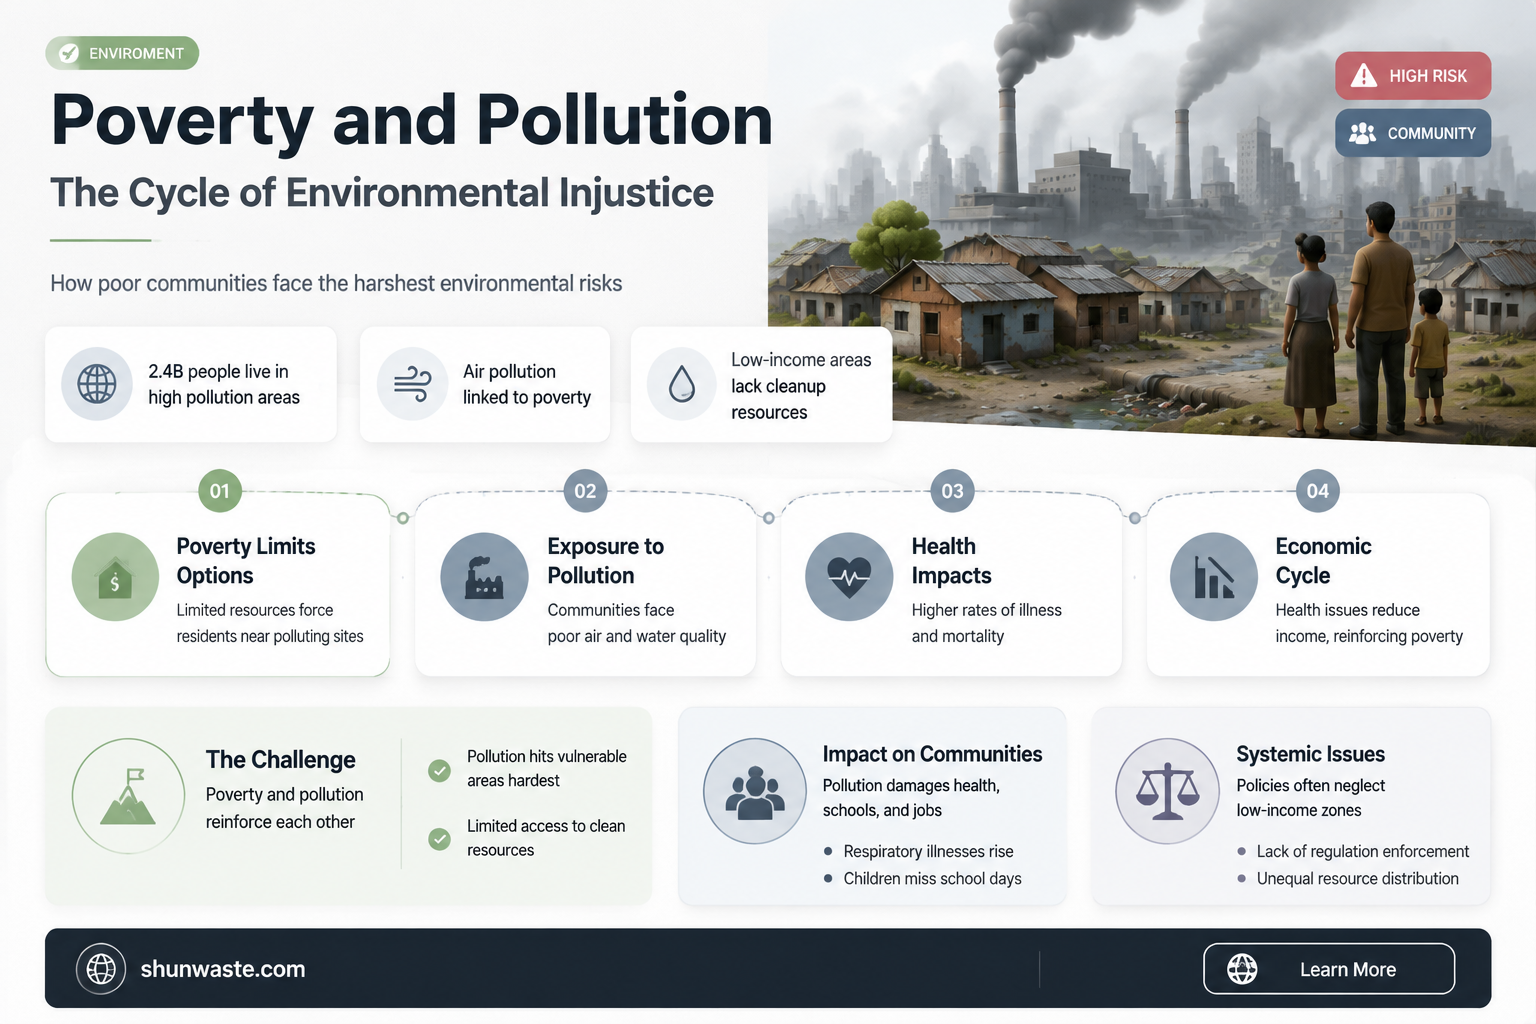Click Low-income areas lack cleanup resources text
Screen dimensions: 1536x1024
[801, 386]
